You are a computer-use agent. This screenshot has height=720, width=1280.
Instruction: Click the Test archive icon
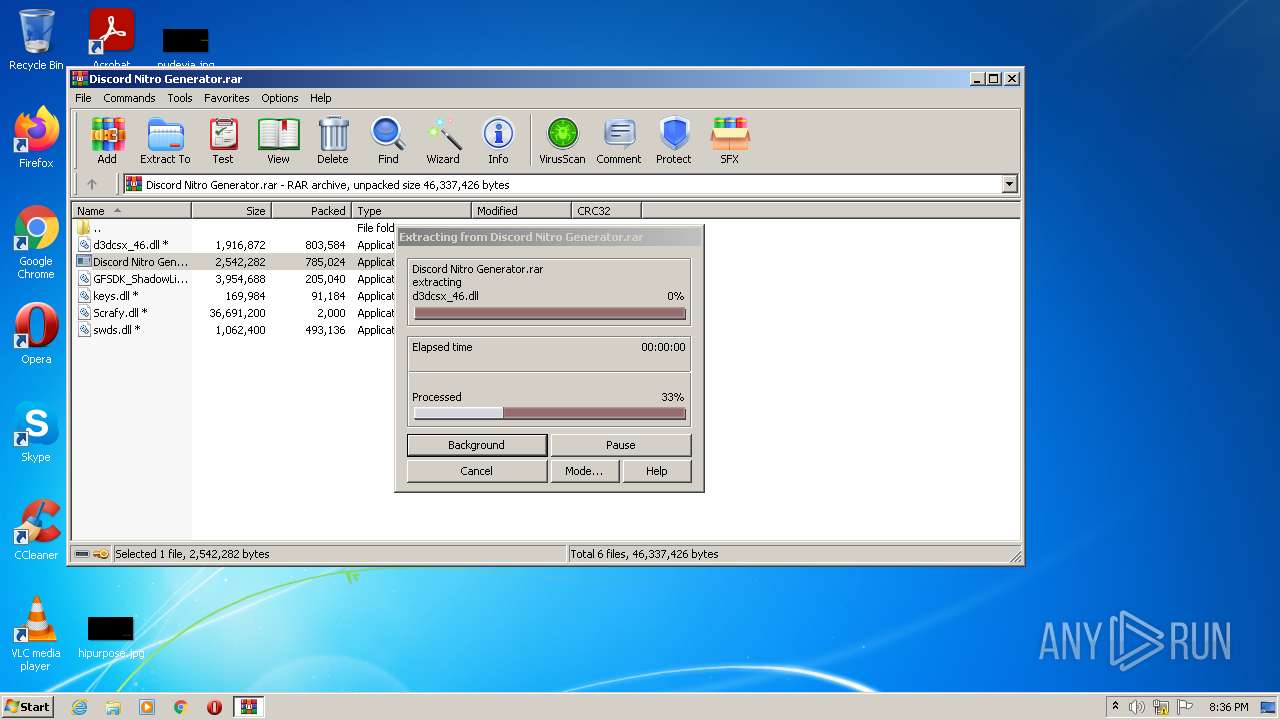(223, 140)
